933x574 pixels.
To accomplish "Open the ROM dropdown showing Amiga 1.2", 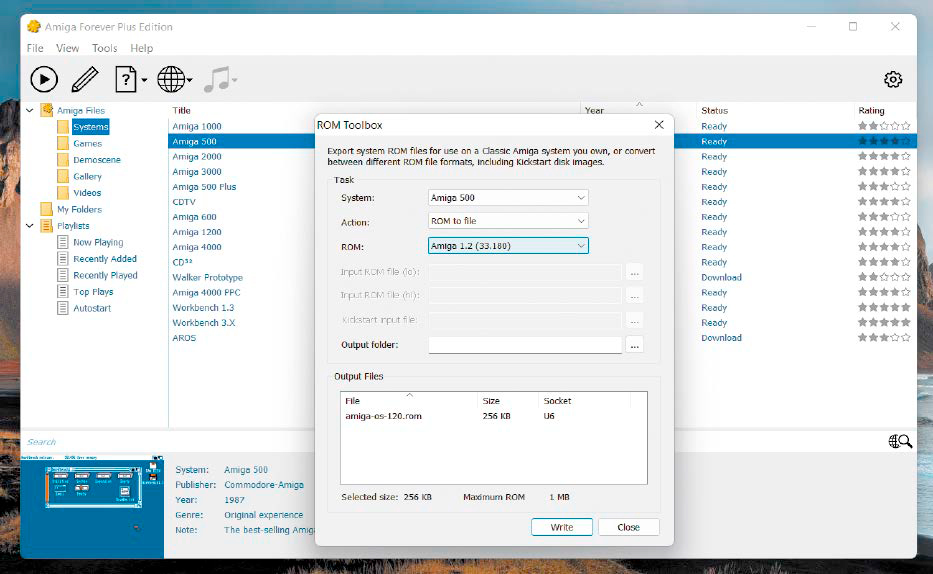I will 508,246.
